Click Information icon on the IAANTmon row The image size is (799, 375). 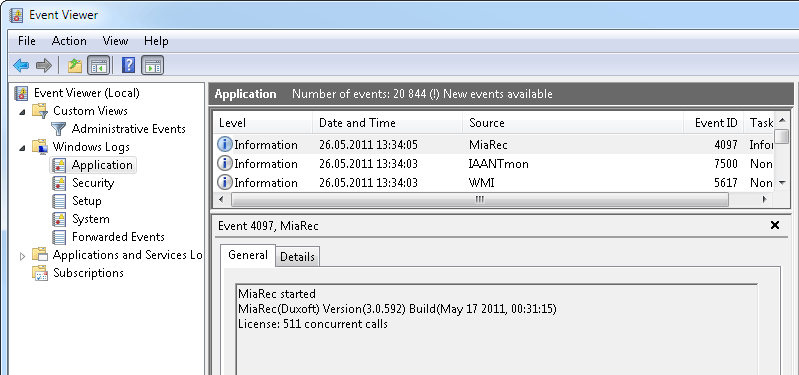coord(225,164)
